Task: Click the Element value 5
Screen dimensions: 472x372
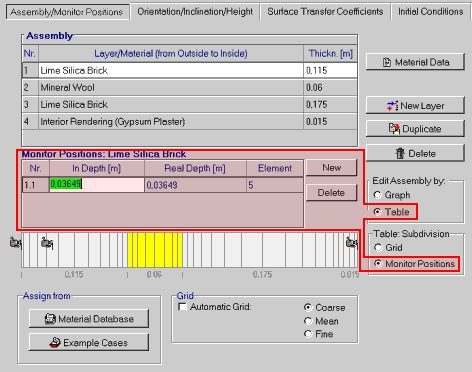Action: point(275,185)
